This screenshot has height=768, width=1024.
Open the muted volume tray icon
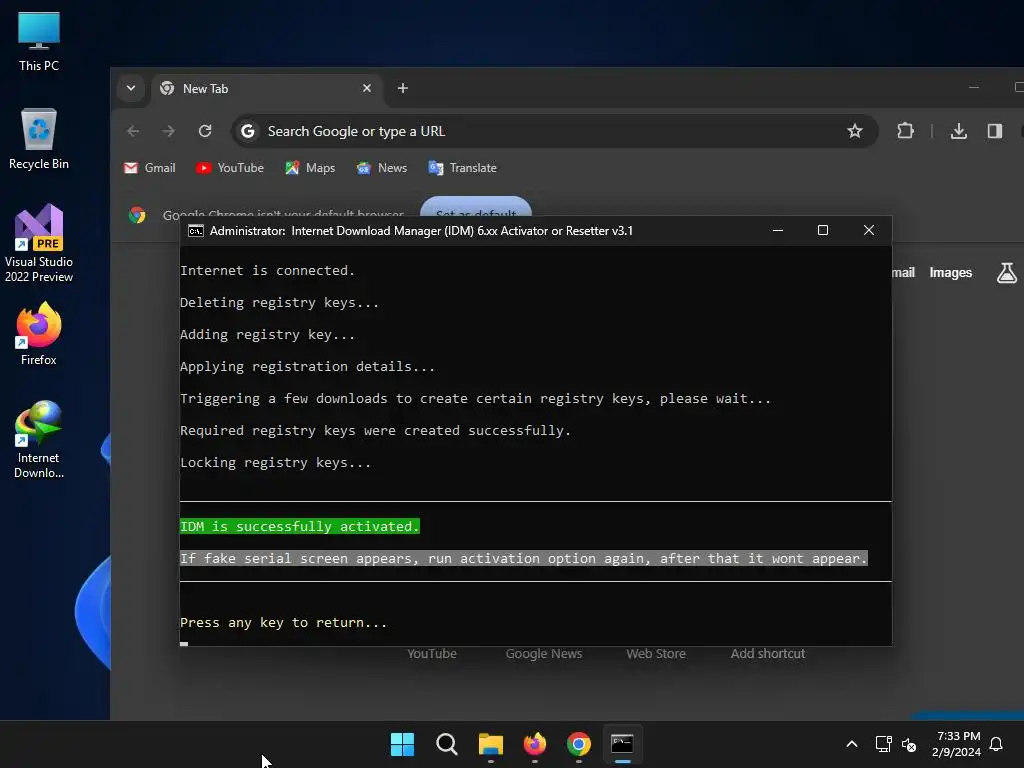tap(909, 744)
